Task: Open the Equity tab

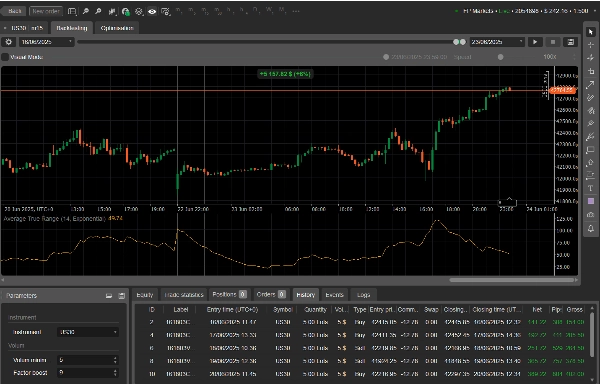Action: click(x=145, y=295)
